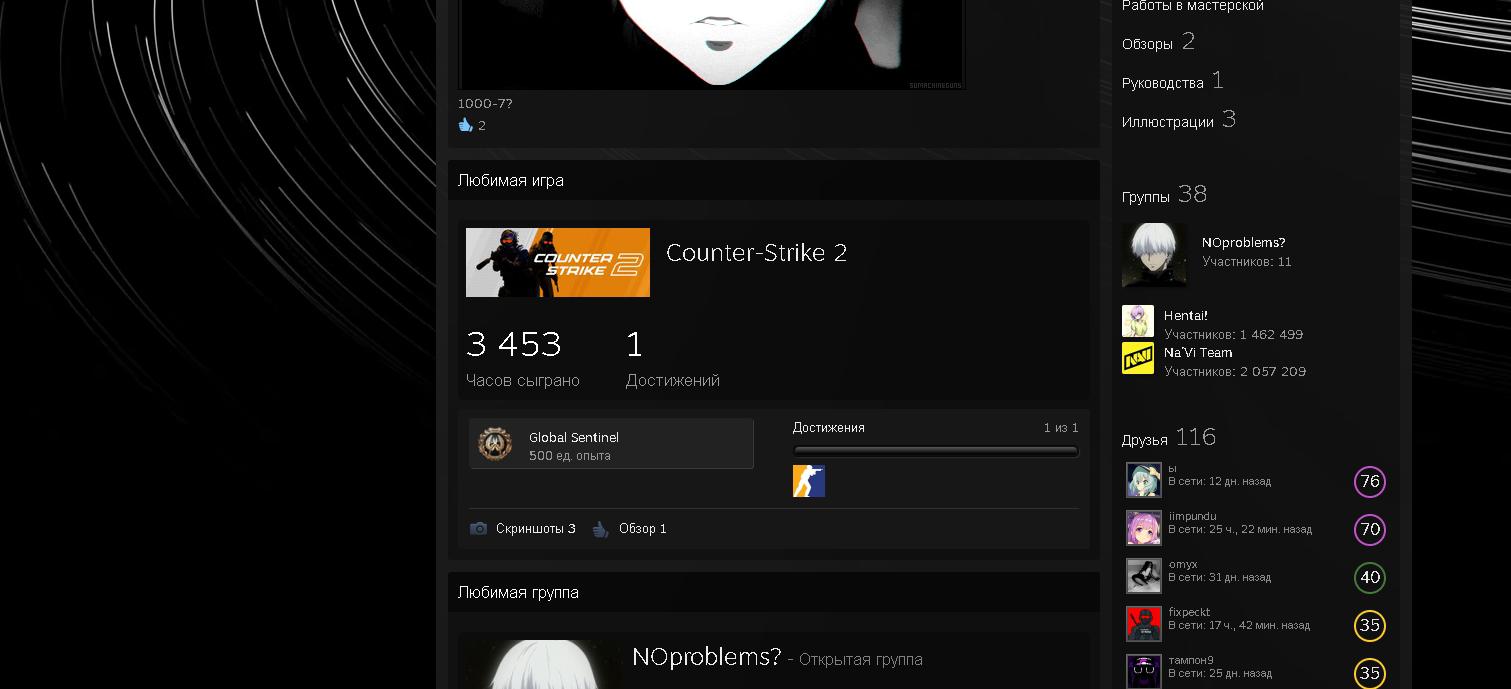
Task: Open avatar of friend ы
Action: 1144,480
